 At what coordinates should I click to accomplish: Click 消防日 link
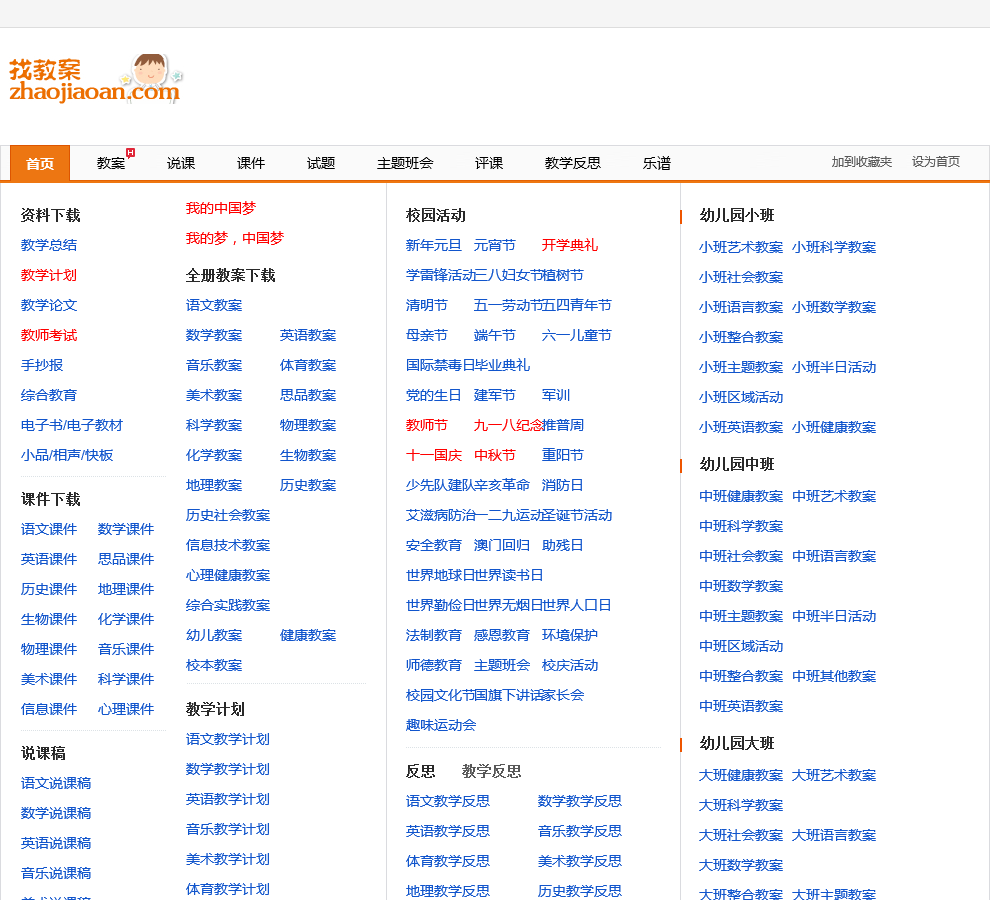(x=563, y=485)
